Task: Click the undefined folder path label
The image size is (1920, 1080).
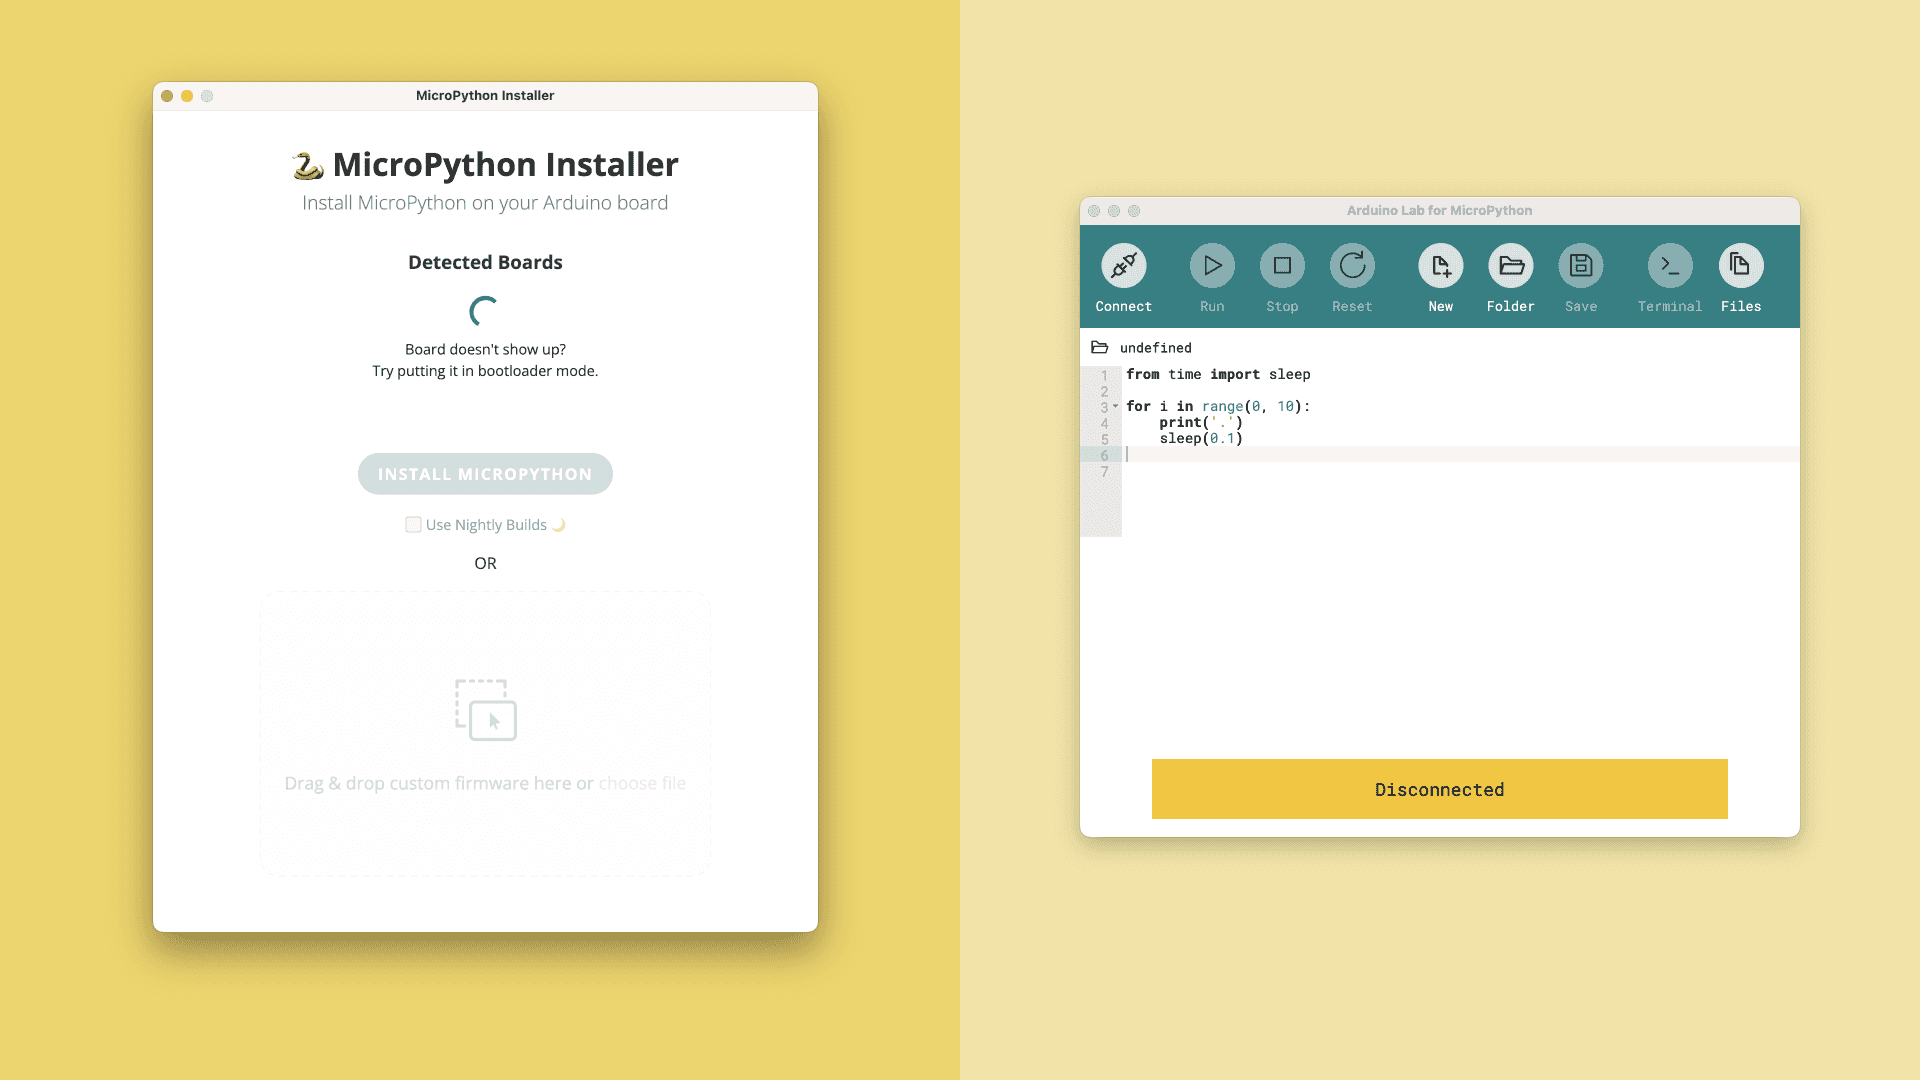Action: pyautogui.click(x=1155, y=348)
